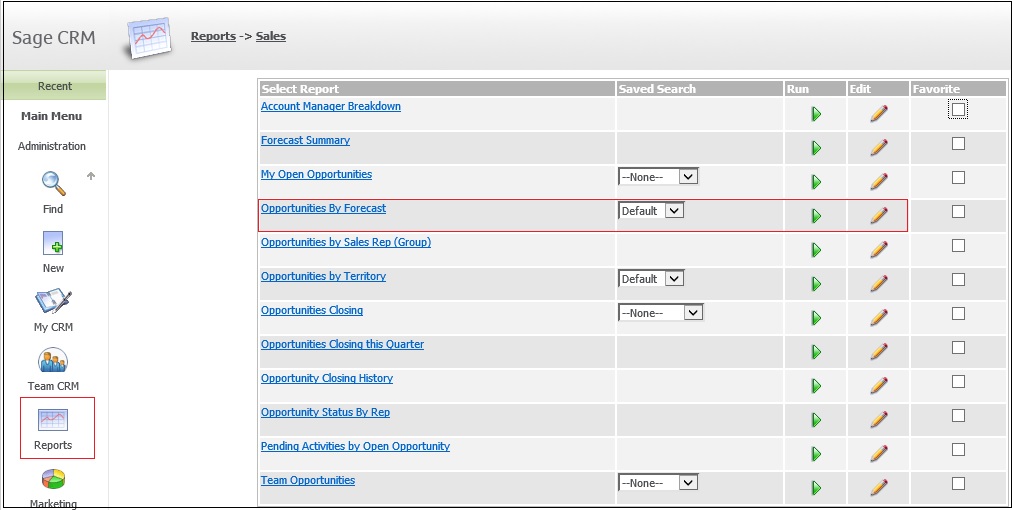The image size is (1012, 510).
Task: Edit Opportunities Closing this Quarter report
Action: [878, 351]
